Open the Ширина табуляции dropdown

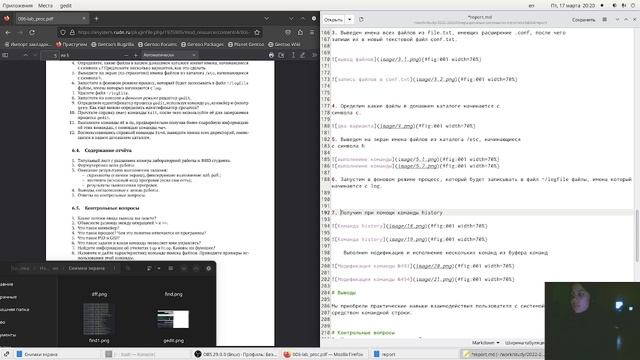(524, 343)
